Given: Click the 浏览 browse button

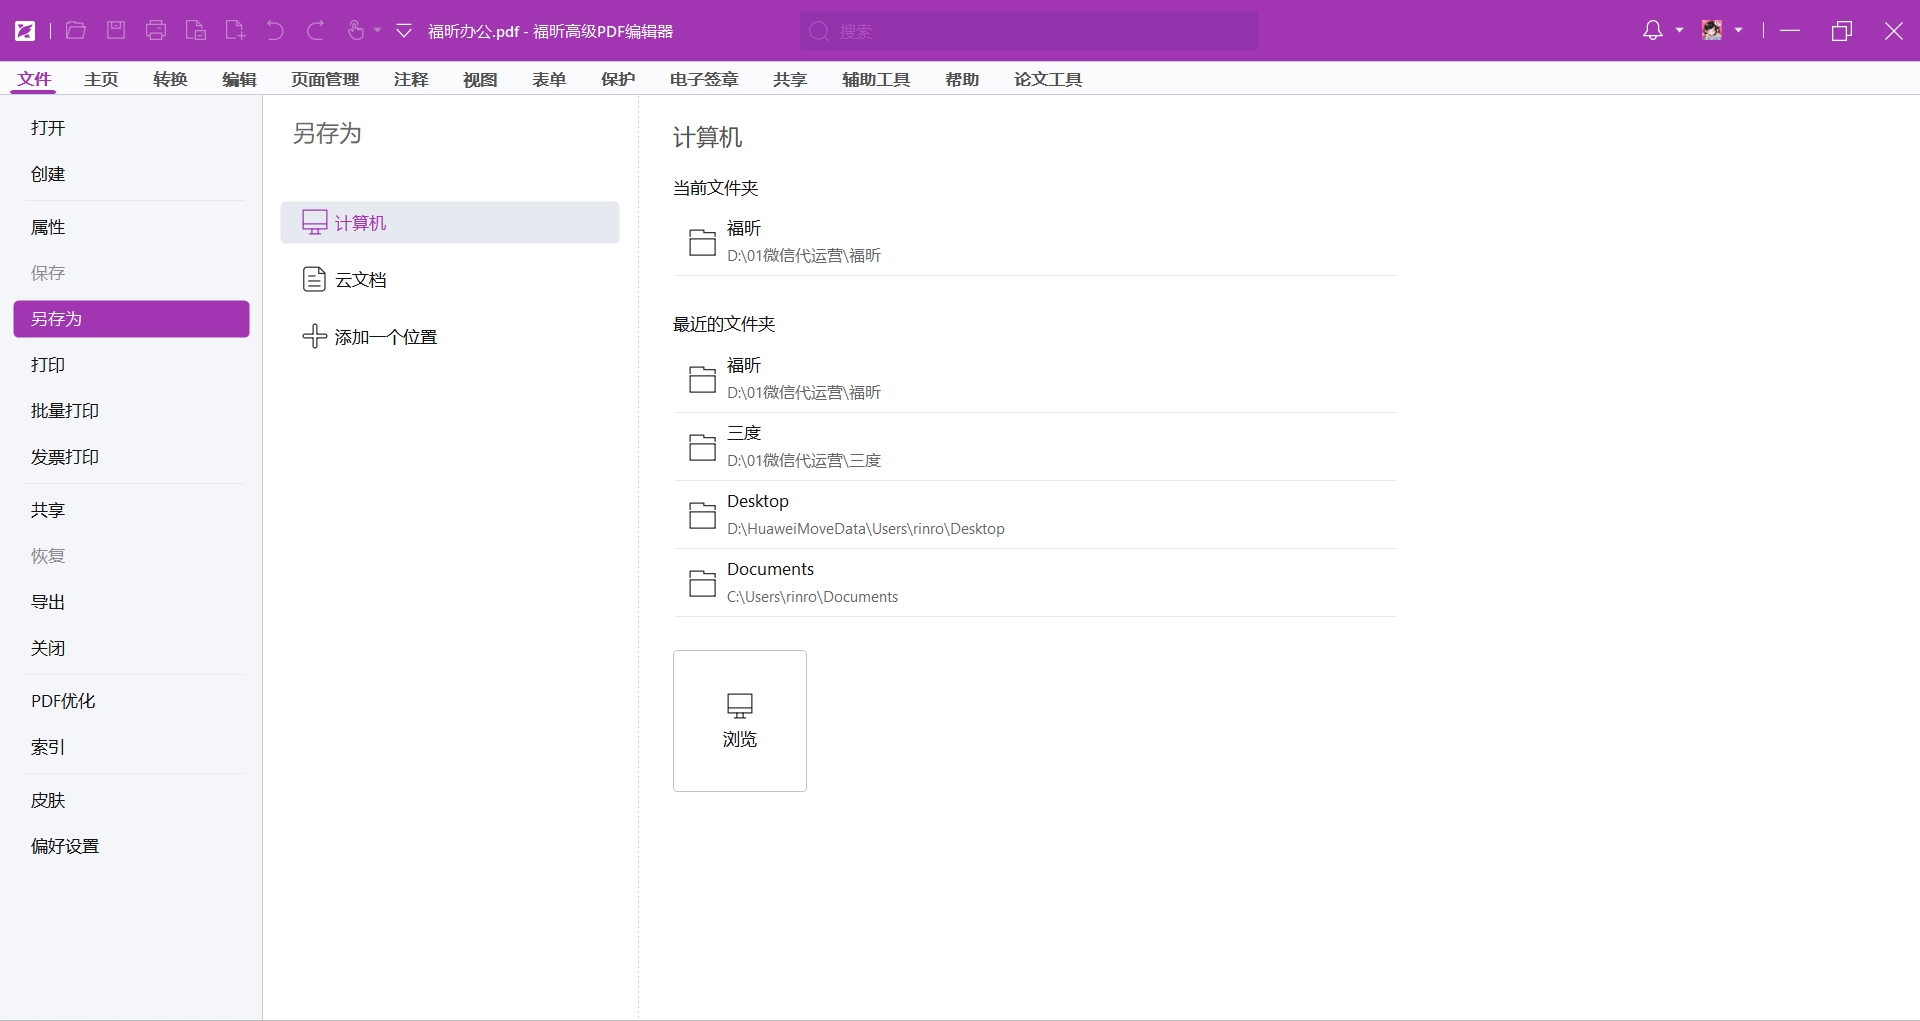Looking at the screenshot, I should [739, 720].
